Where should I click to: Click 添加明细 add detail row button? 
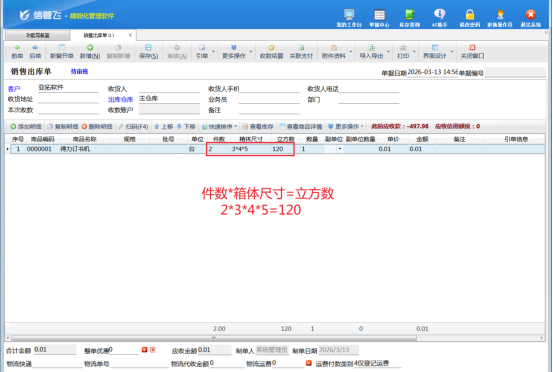[26, 126]
